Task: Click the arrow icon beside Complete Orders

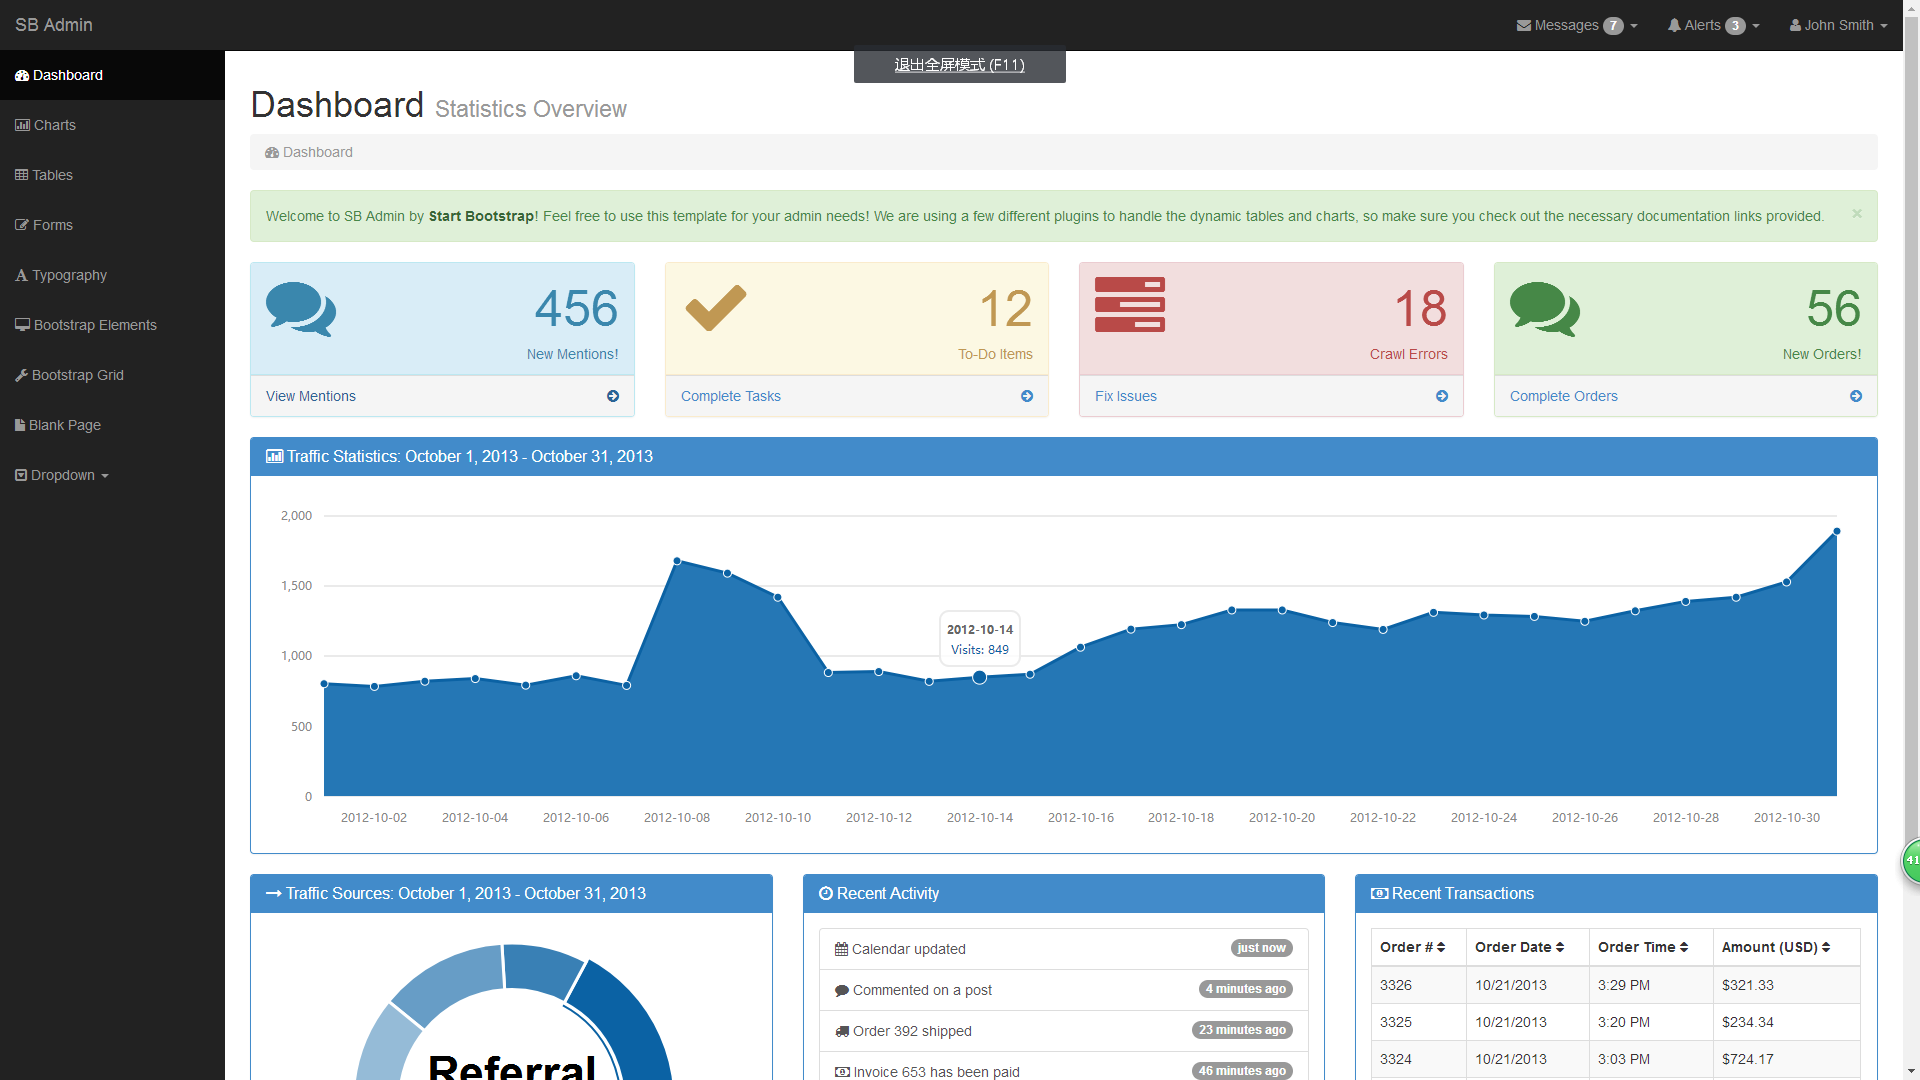Action: (1856, 396)
